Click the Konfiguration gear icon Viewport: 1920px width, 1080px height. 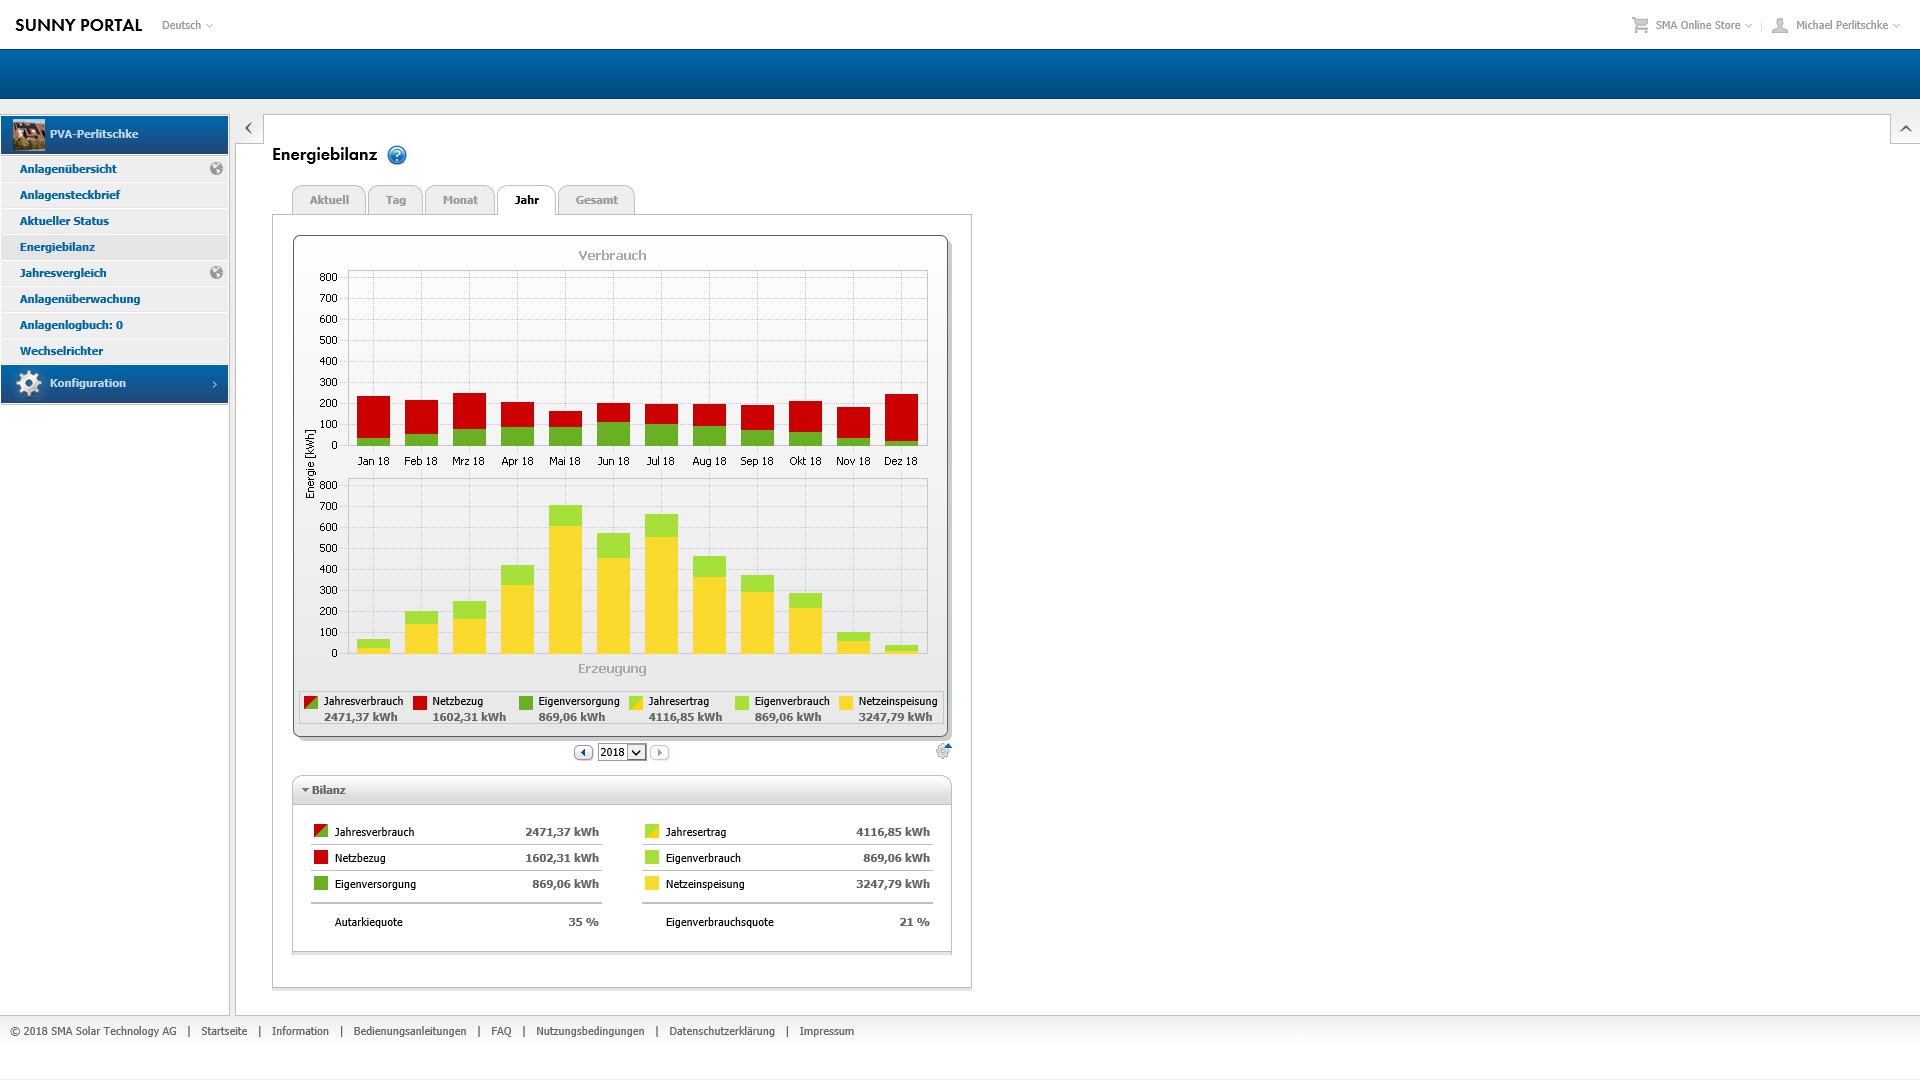pos(29,383)
